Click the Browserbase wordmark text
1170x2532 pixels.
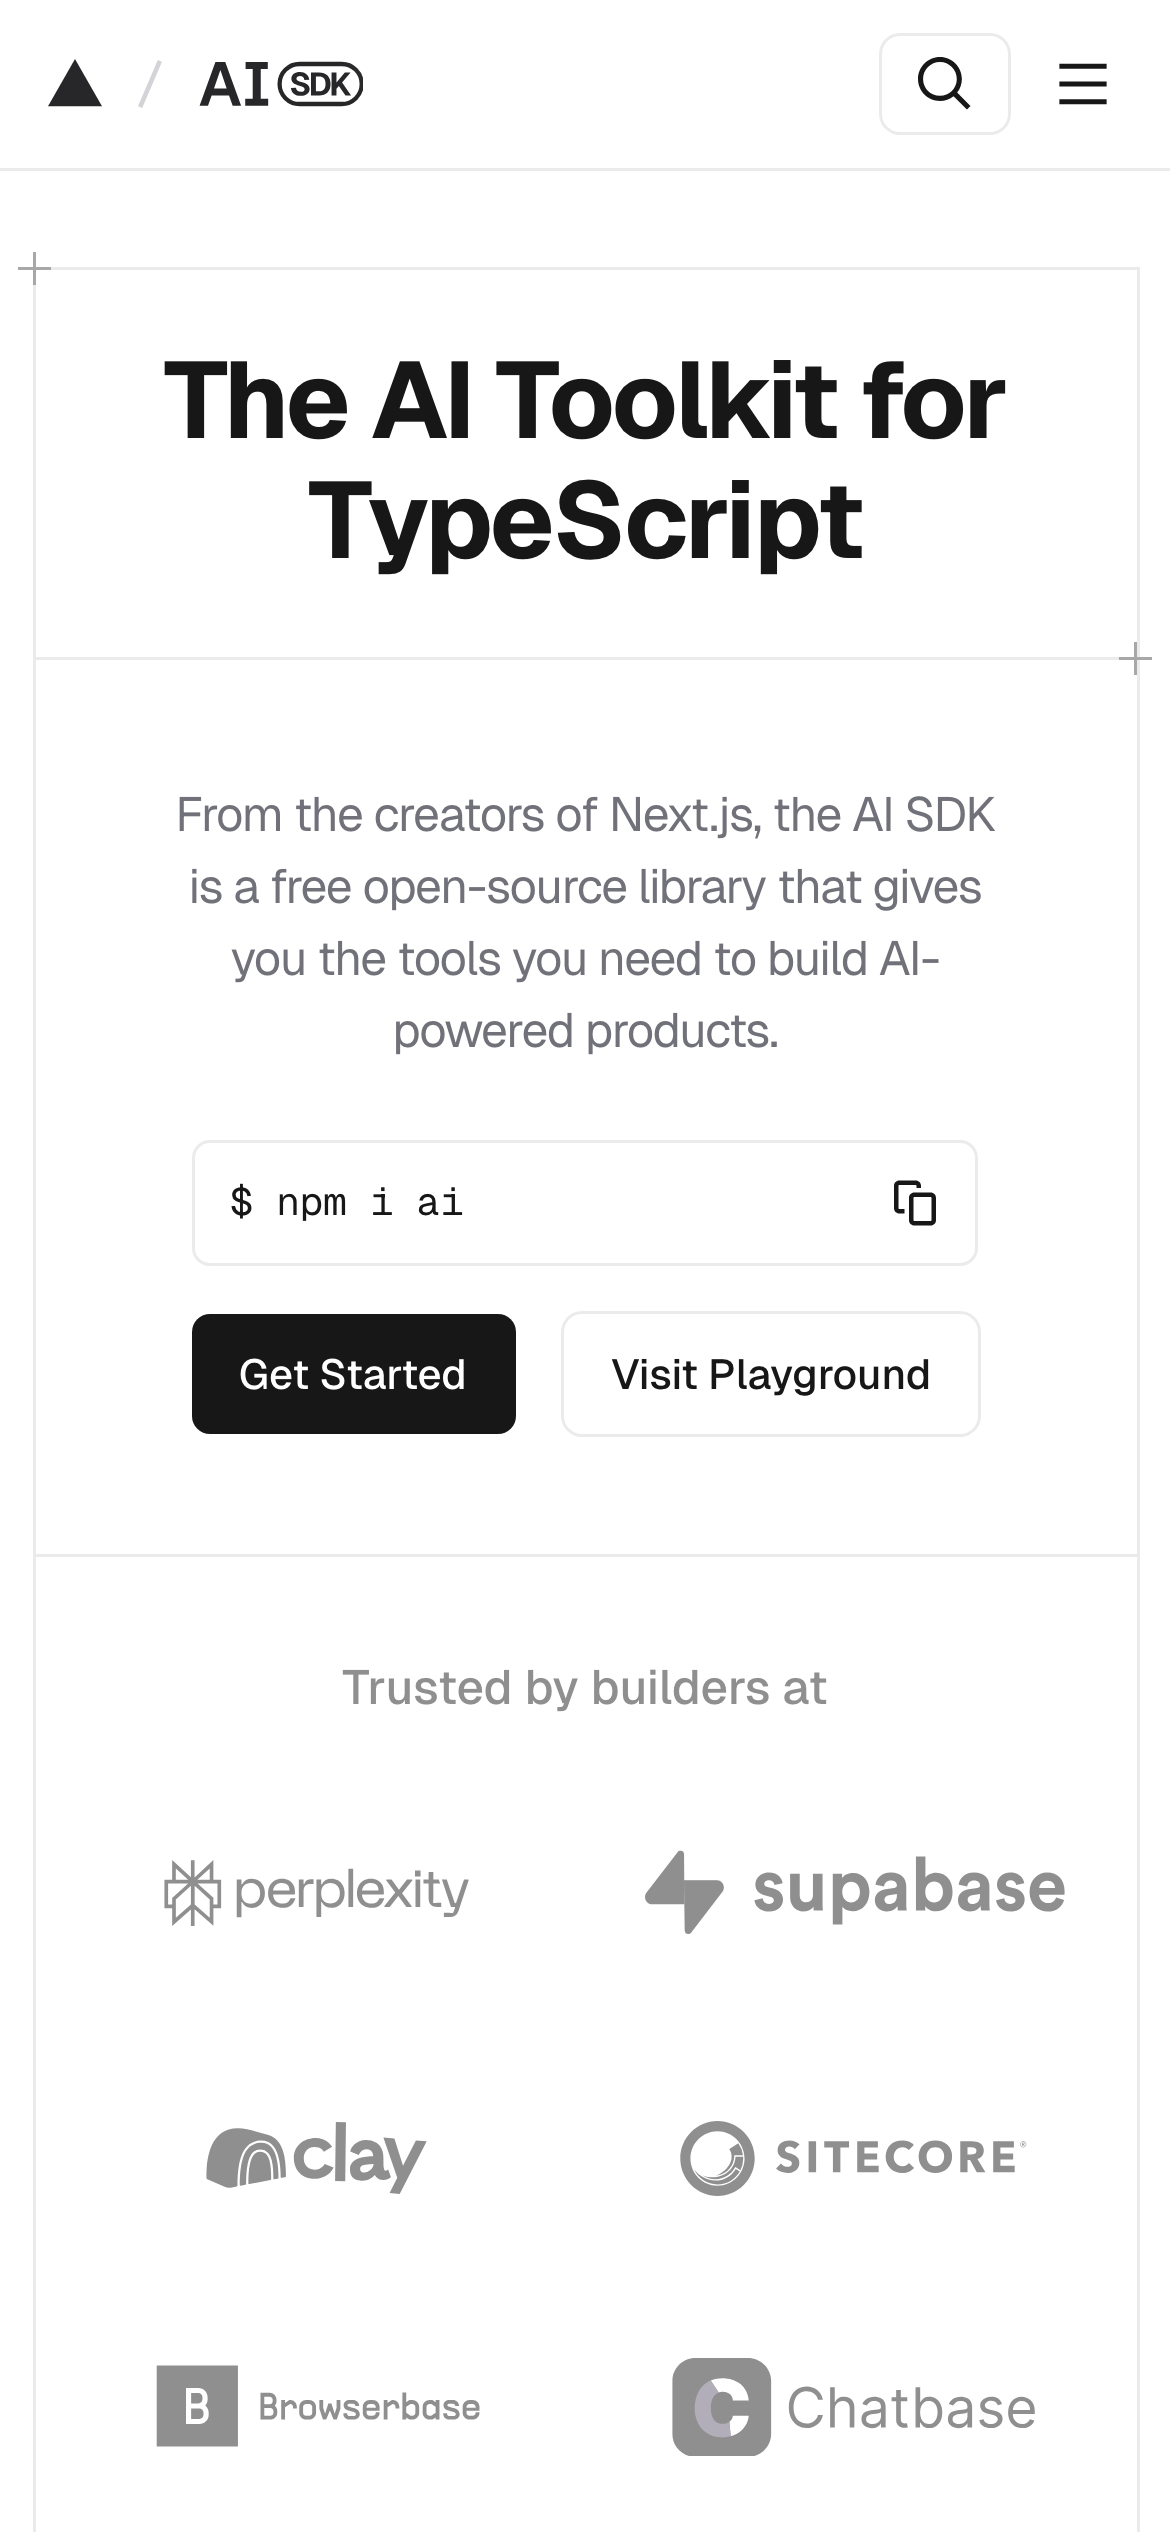click(x=369, y=2407)
